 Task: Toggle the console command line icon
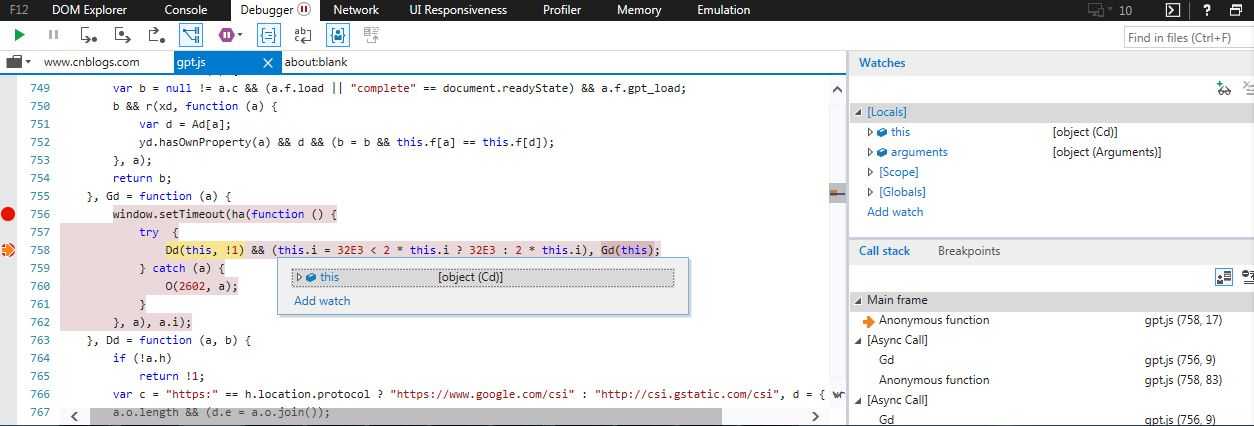pyautogui.click(x=1174, y=10)
